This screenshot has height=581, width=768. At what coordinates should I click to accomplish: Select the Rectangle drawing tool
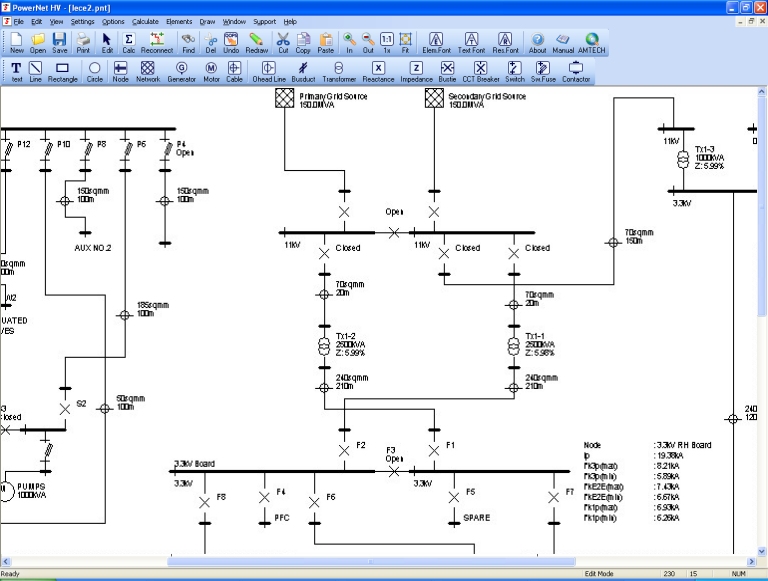pyautogui.click(x=63, y=72)
